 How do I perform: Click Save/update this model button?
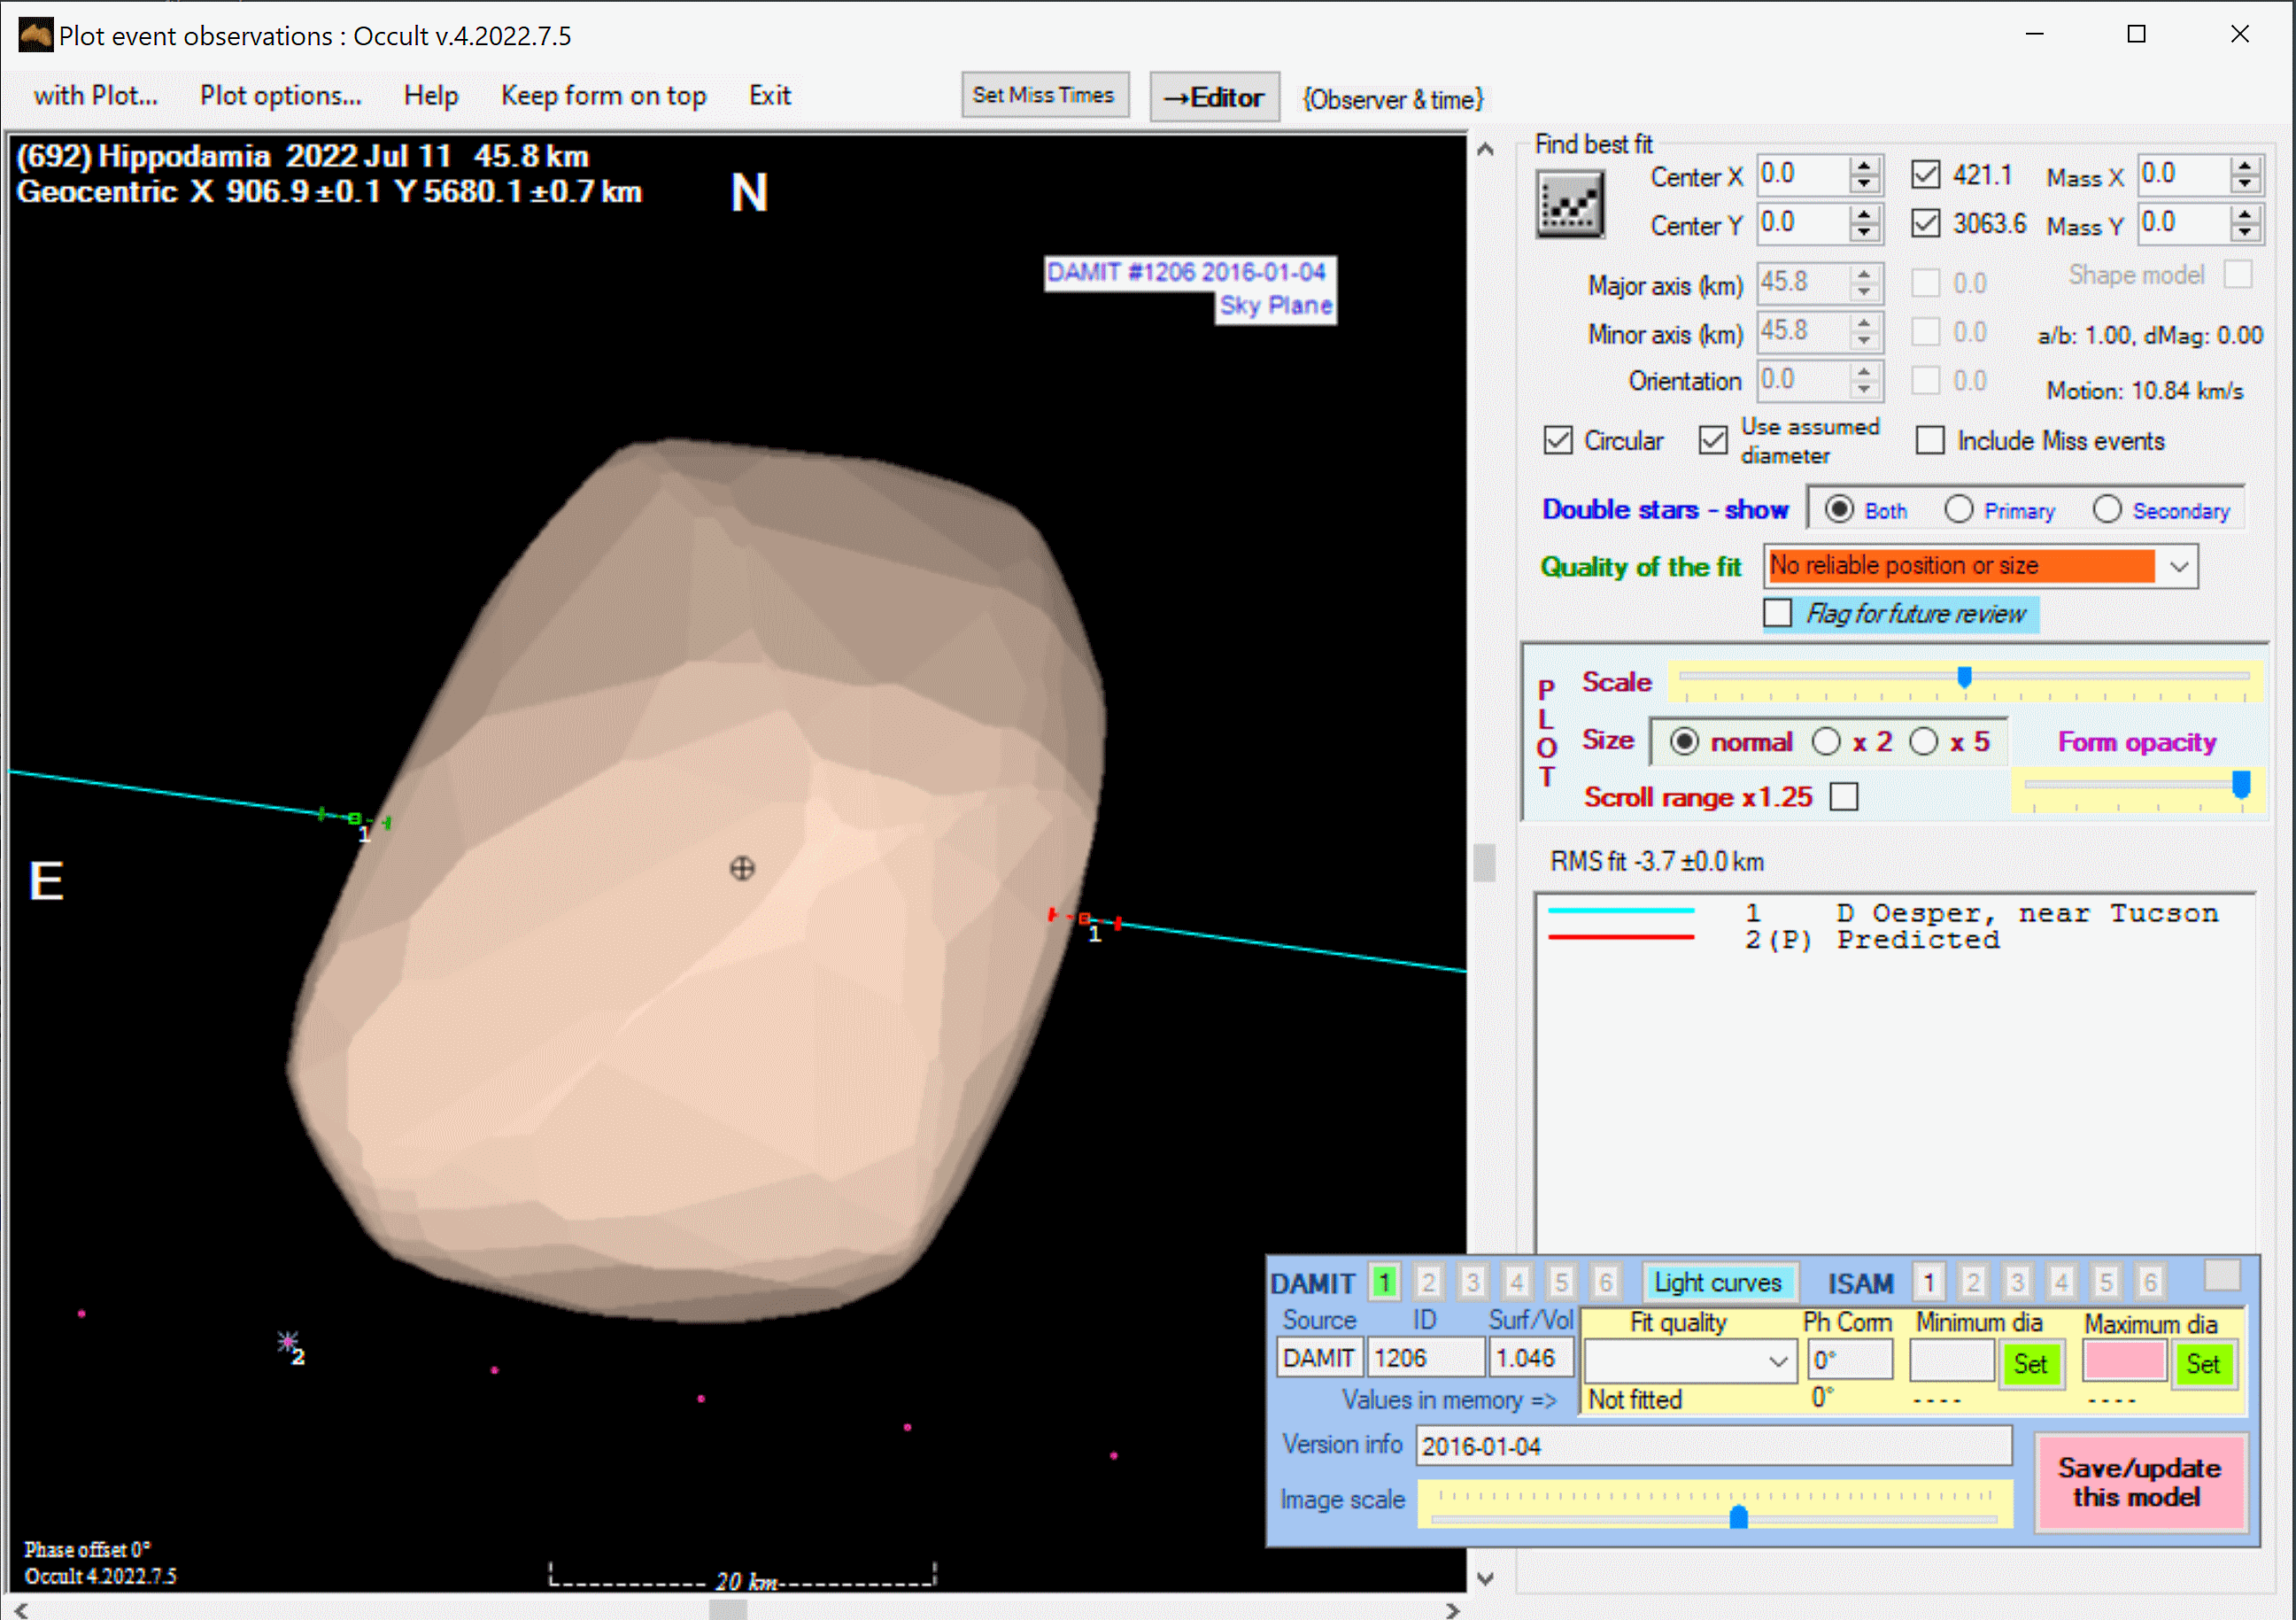(x=2140, y=1482)
